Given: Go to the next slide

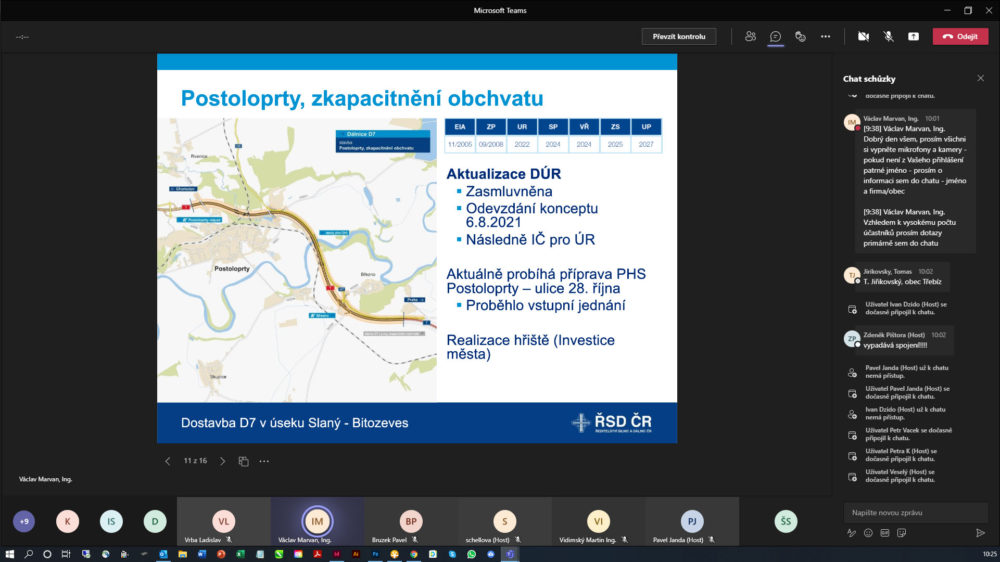Looking at the screenshot, I should (x=222, y=461).
